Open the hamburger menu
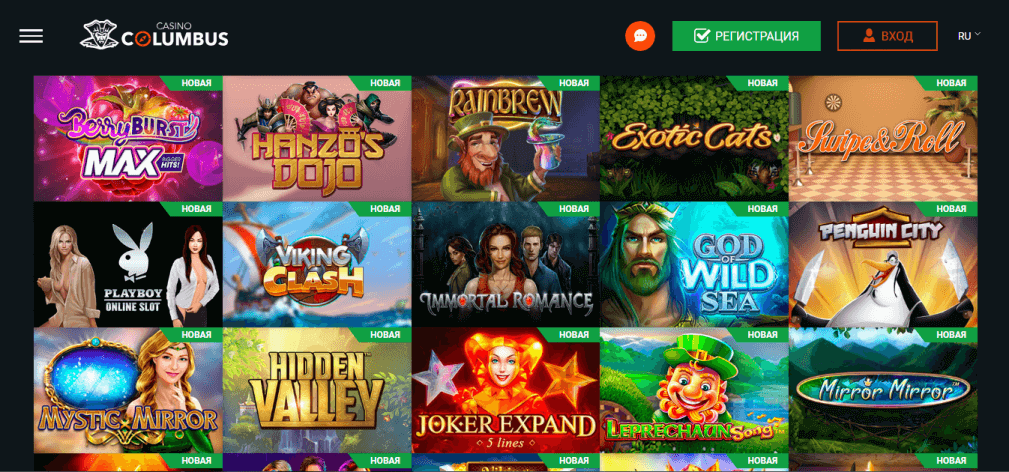 pos(31,36)
